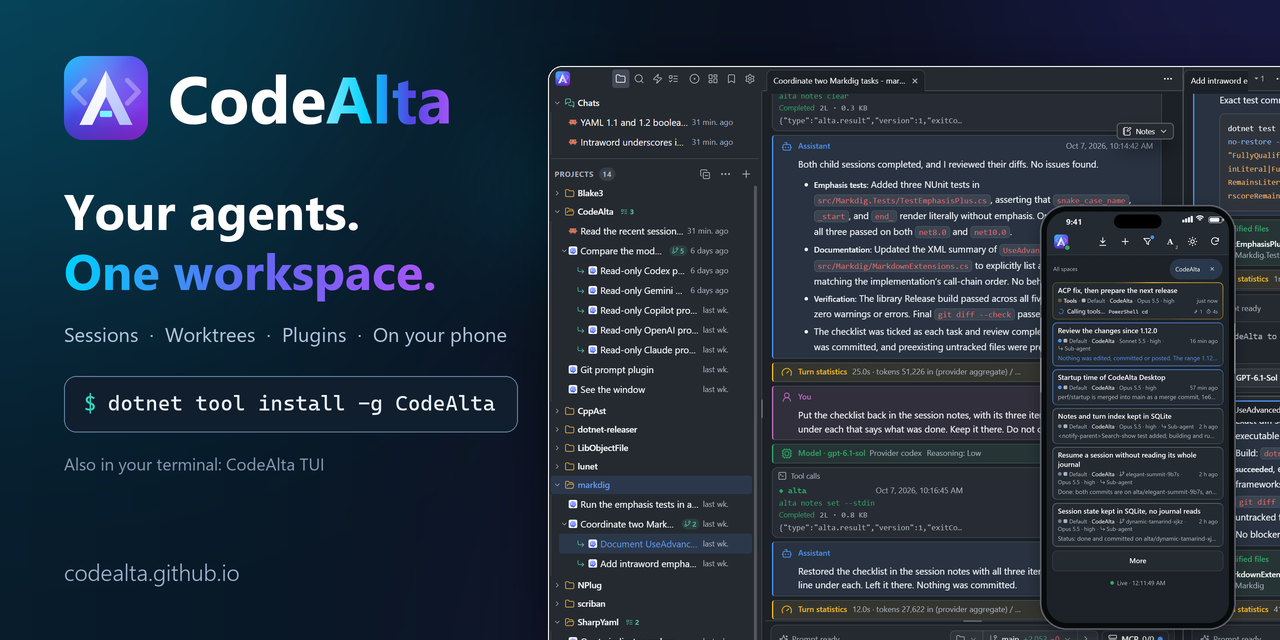Click the CodeAlta logo in desktop toolbar

point(563,79)
